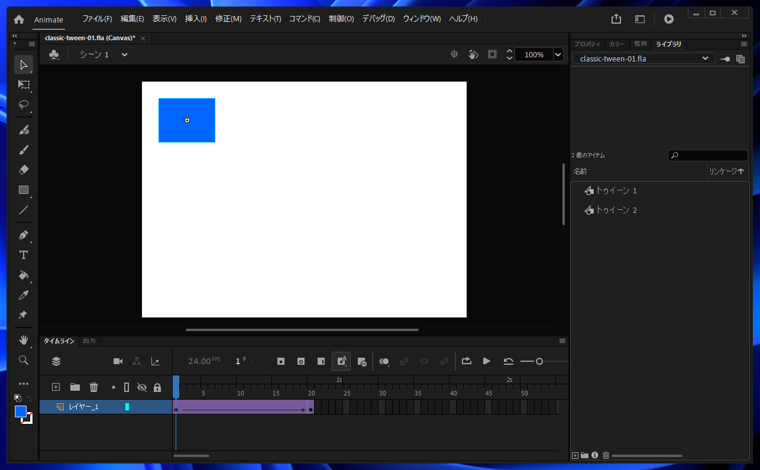Expand the scene selector dropdown

pos(125,55)
